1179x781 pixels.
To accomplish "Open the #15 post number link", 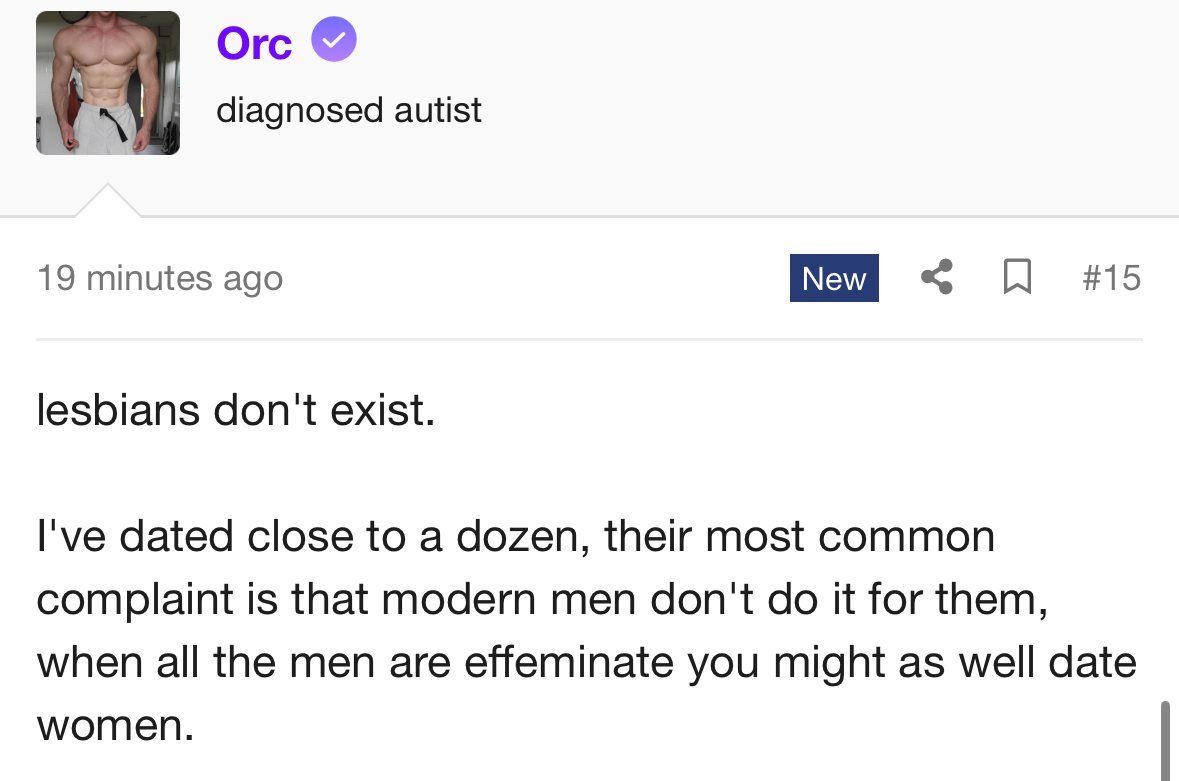I will click(x=1110, y=277).
